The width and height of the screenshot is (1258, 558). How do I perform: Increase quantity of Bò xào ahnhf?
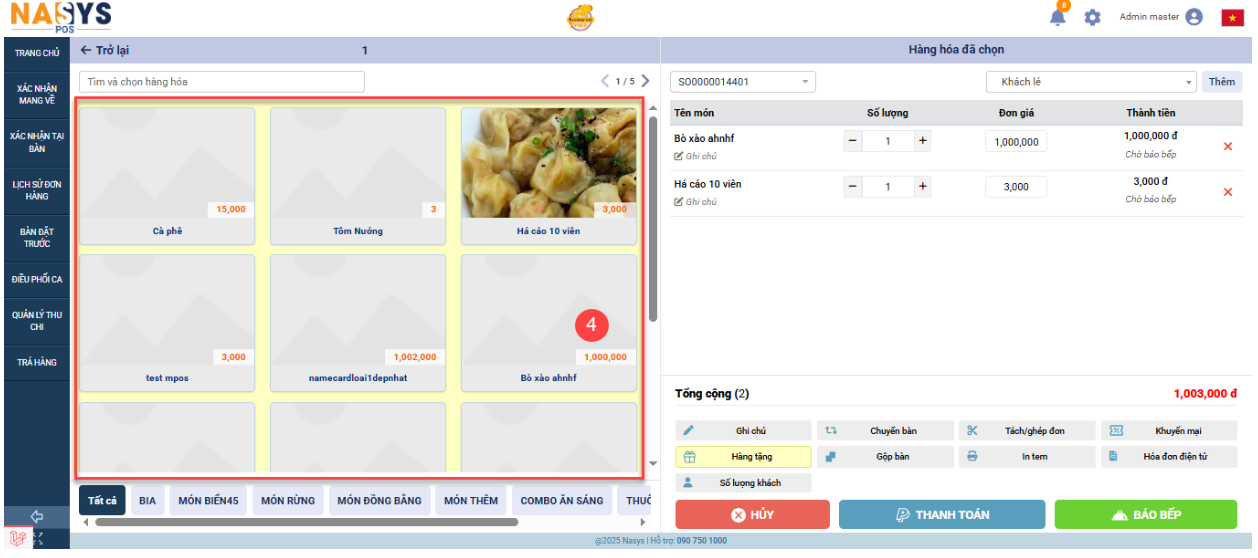tap(923, 142)
